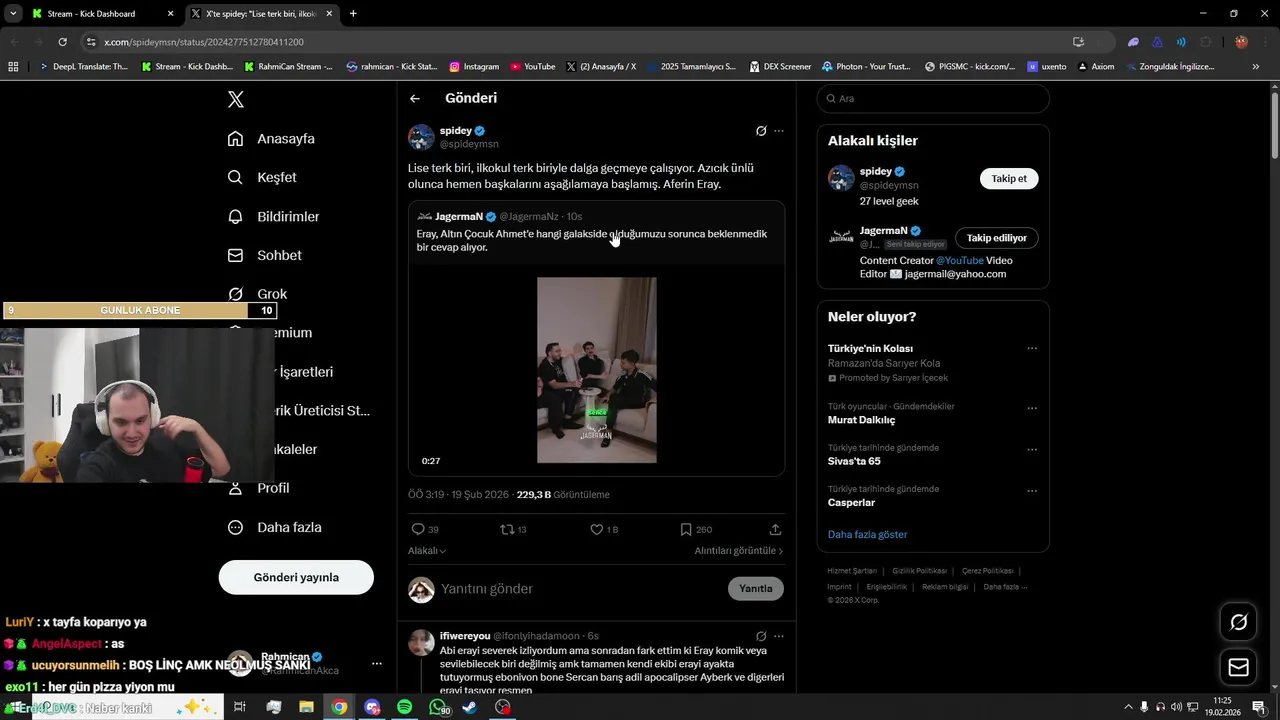Like the post with the heart icon

pos(596,529)
